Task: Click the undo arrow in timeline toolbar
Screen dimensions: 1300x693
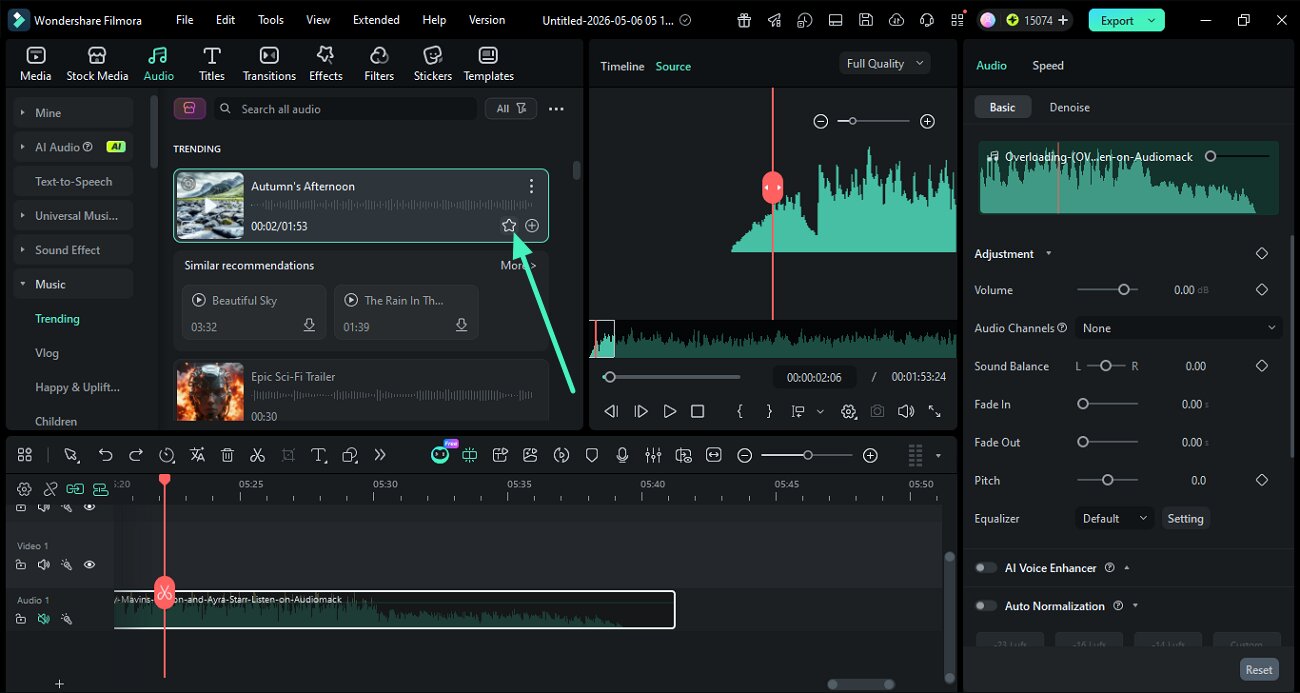Action: (x=105, y=455)
